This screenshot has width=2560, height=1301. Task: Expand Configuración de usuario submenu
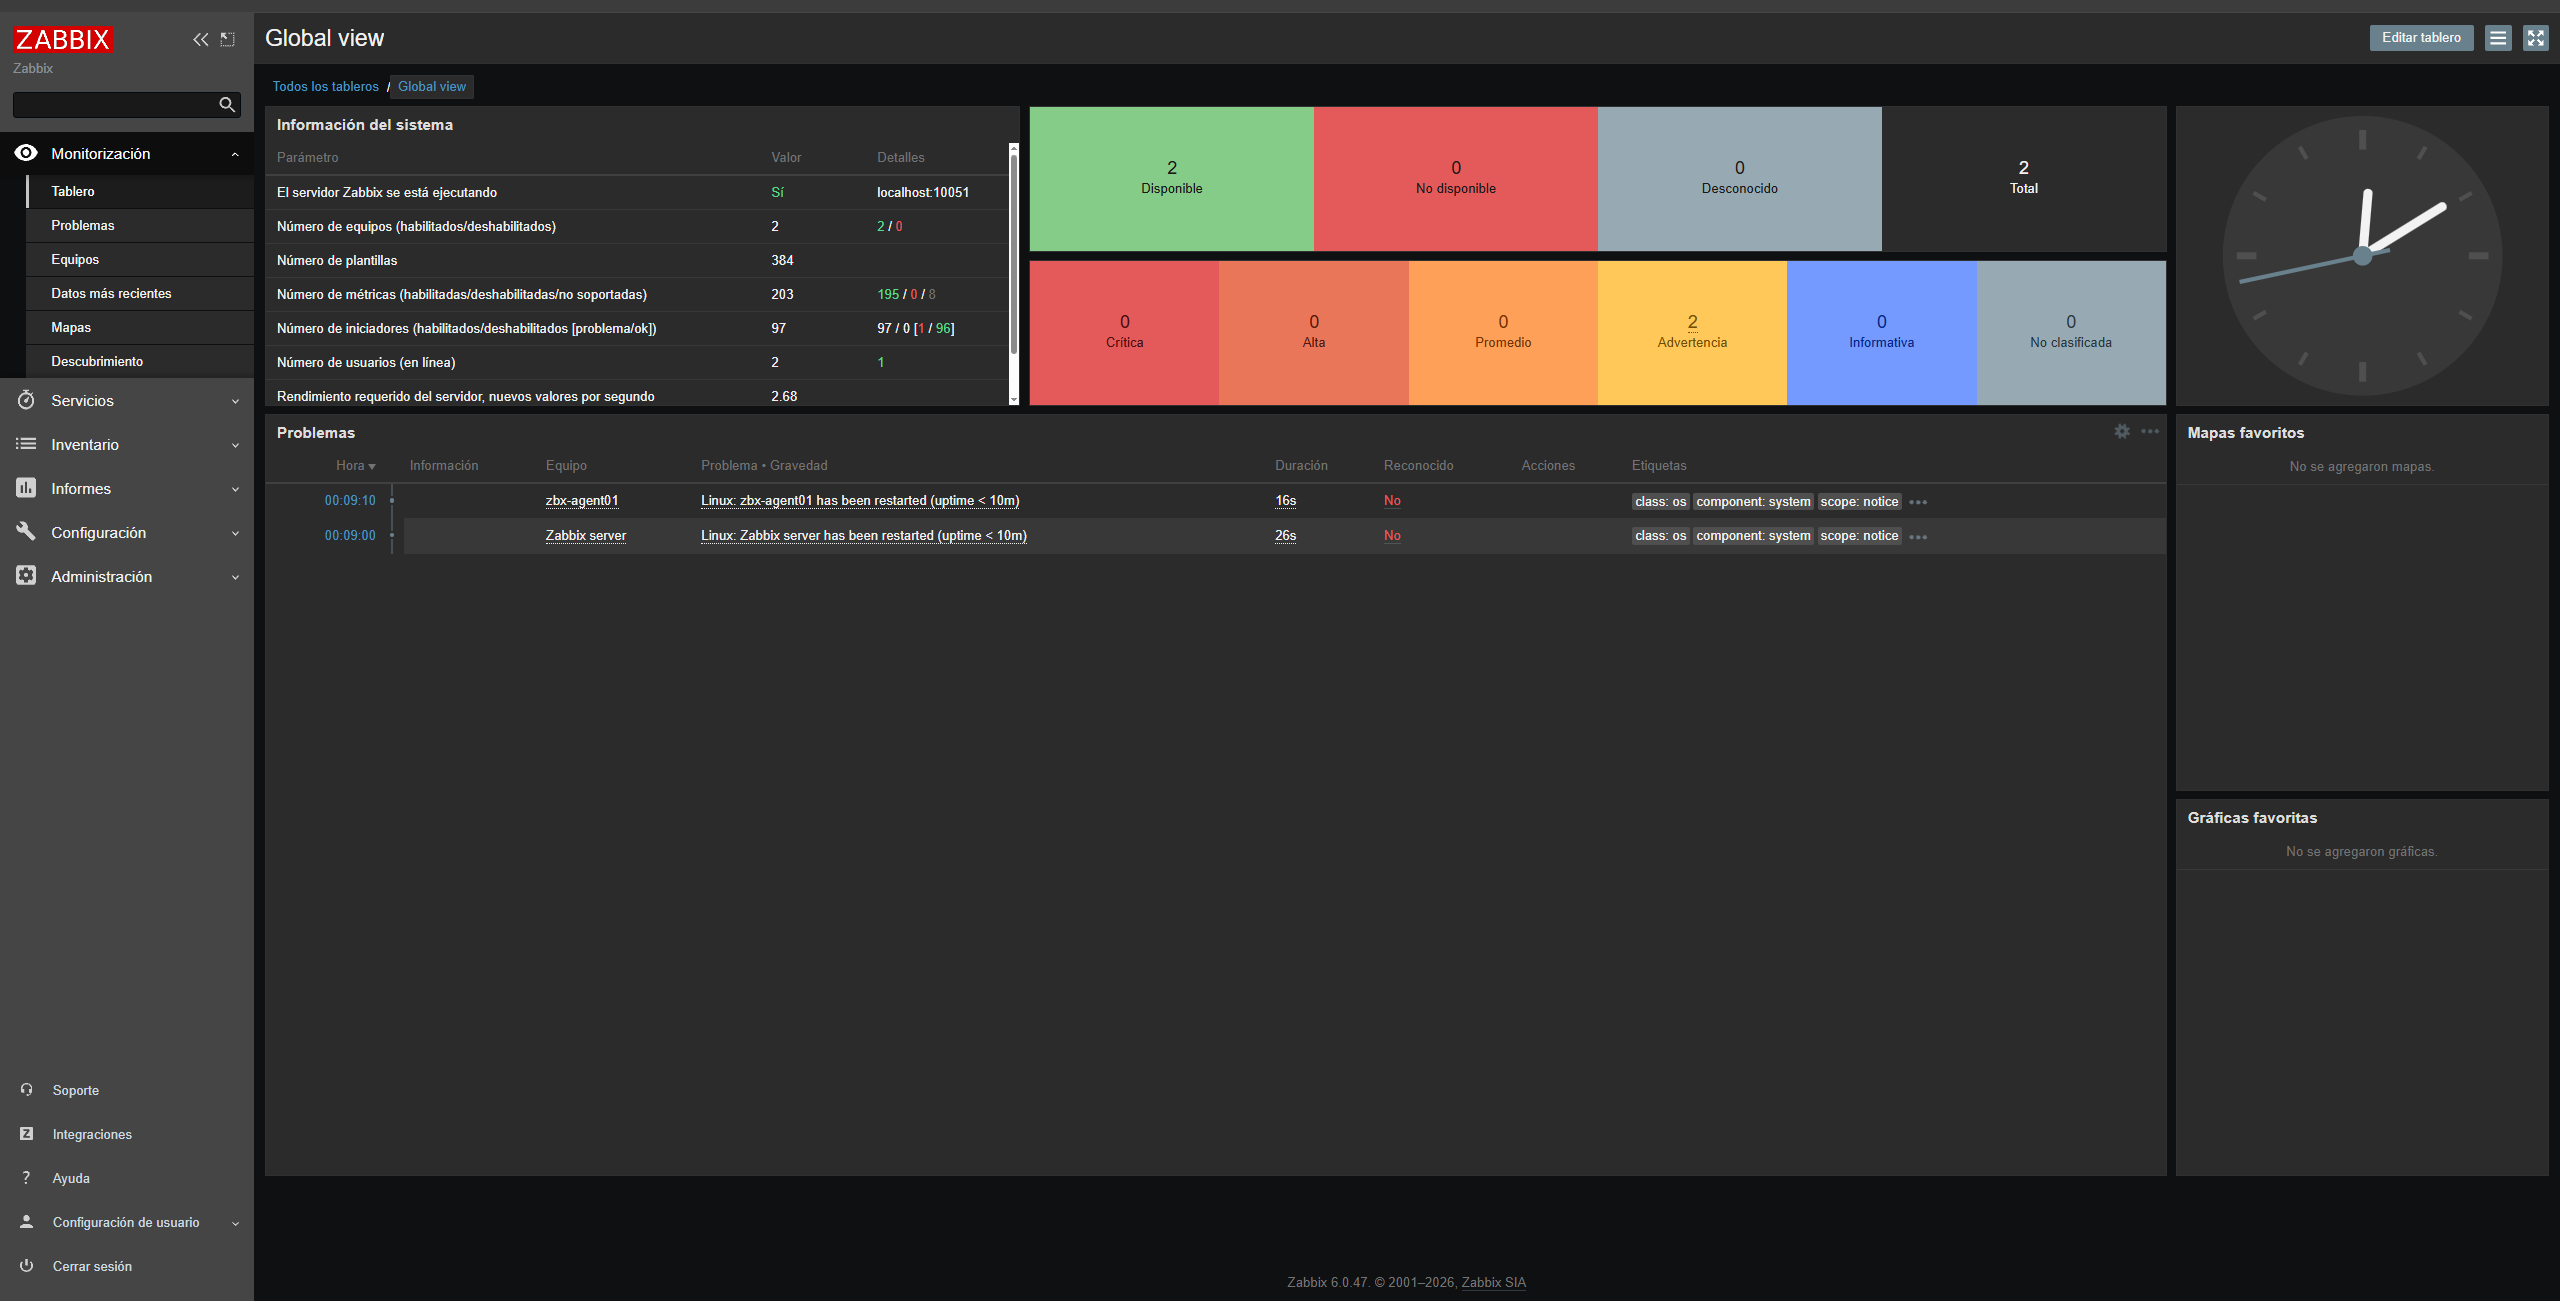click(235, 1223)
